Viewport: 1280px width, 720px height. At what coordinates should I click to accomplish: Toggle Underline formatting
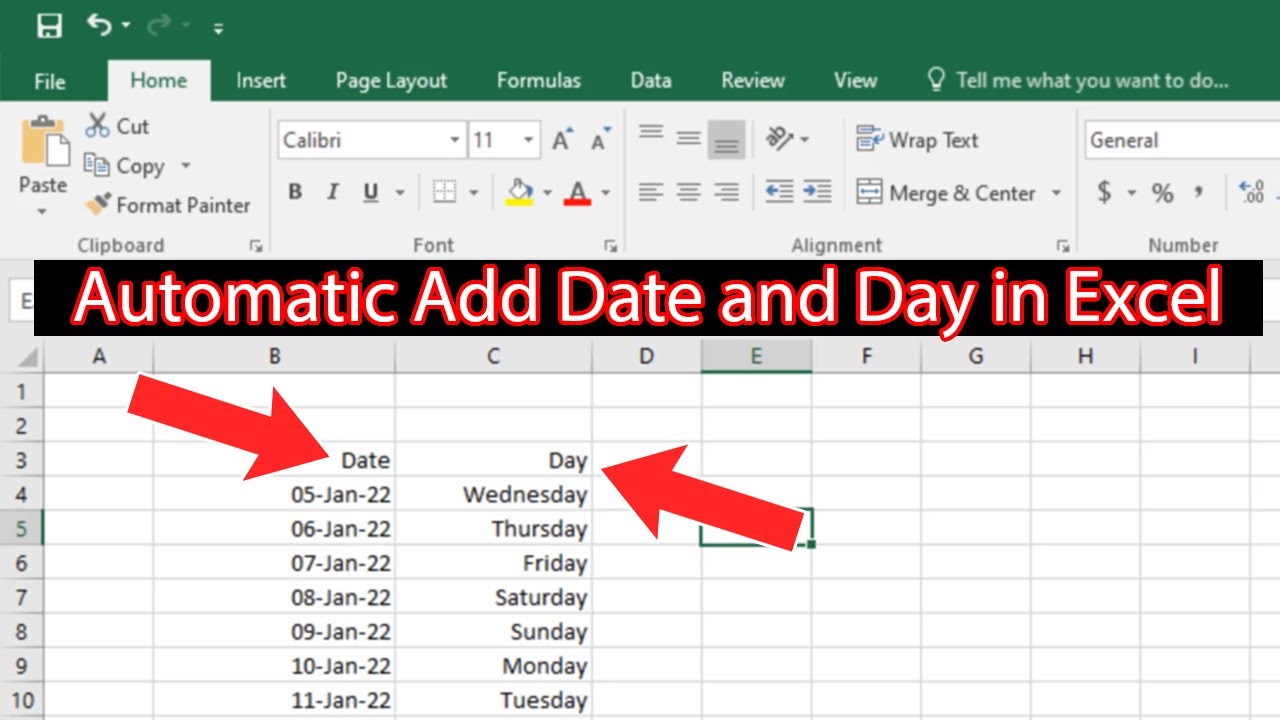point(371,192)
